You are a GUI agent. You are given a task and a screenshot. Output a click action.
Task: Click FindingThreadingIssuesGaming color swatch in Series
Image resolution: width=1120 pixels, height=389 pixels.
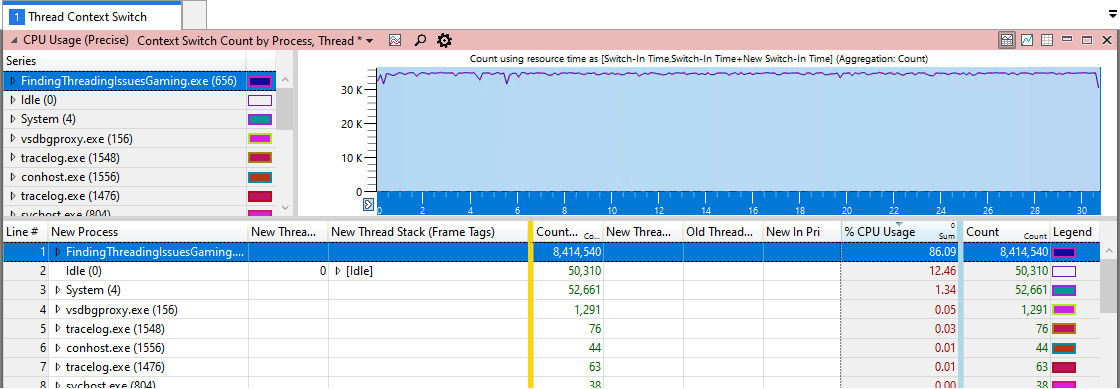click(260, 81)
